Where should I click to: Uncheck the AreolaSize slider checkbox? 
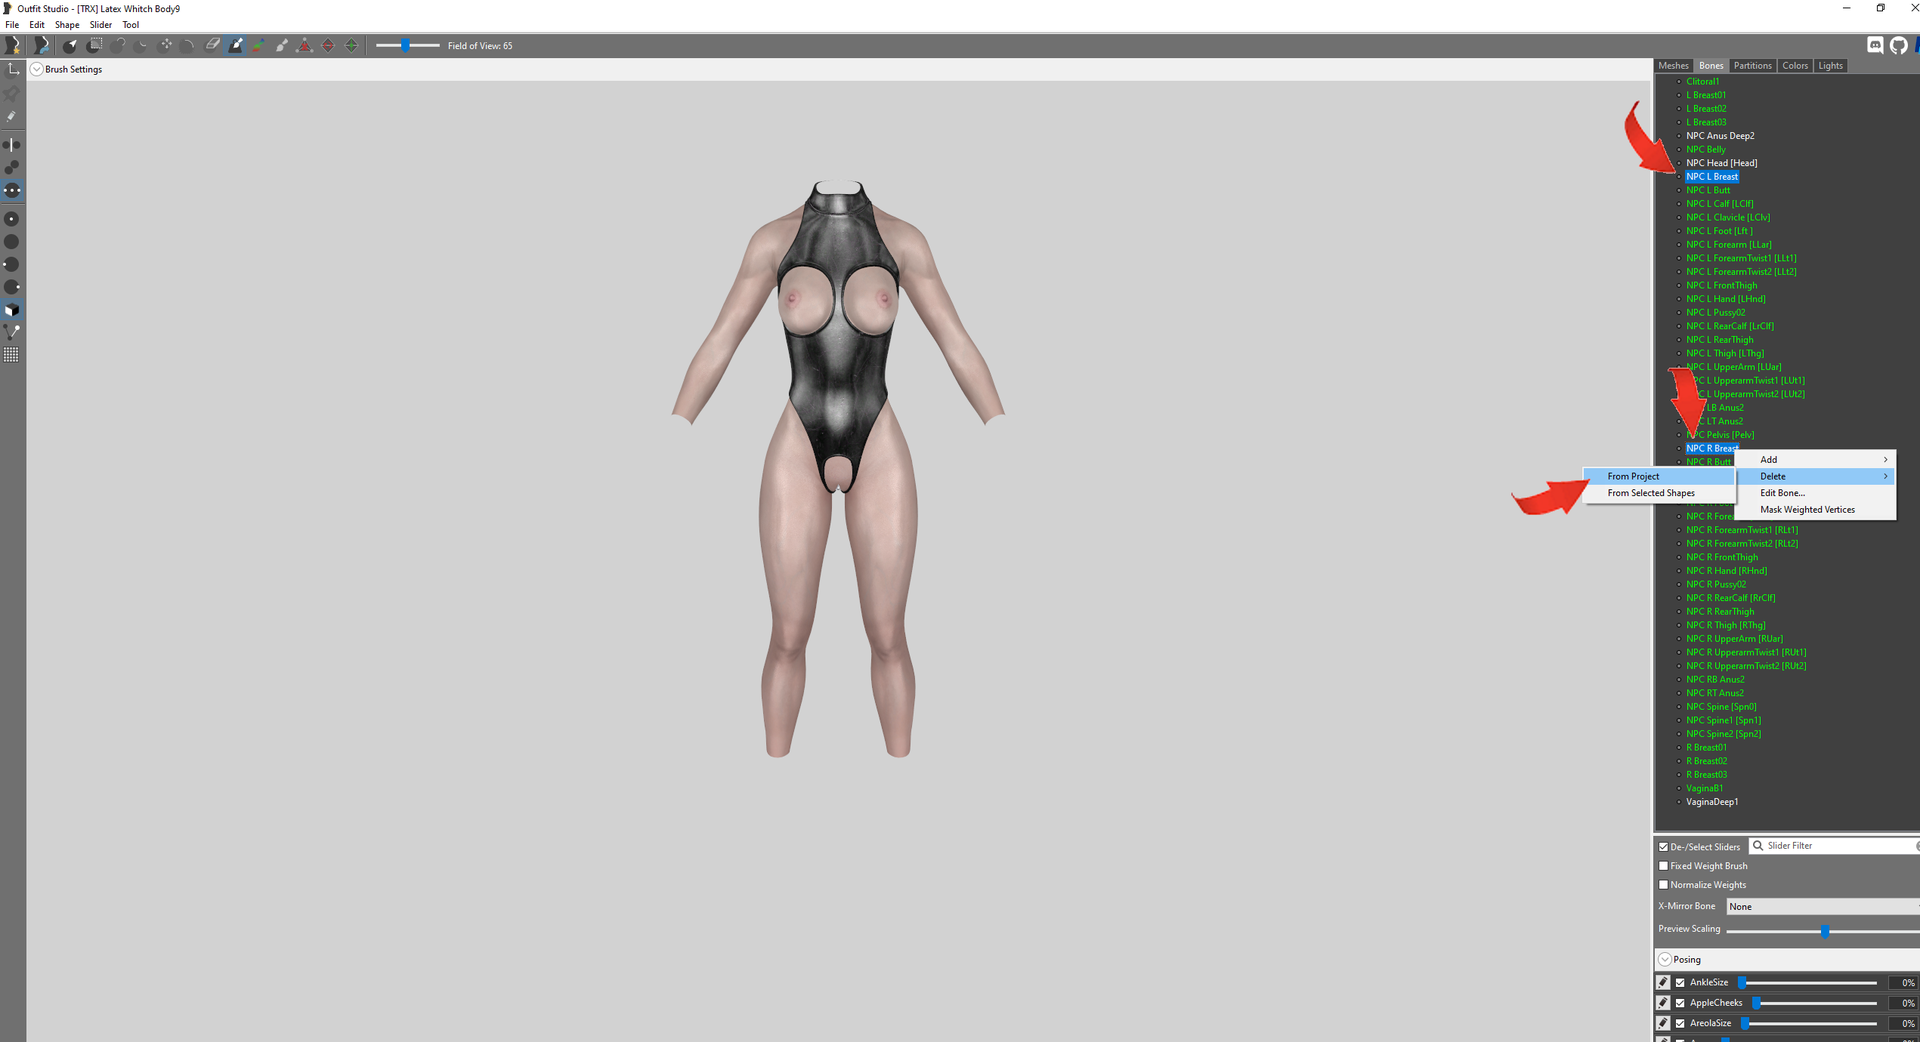tap(1681, 1023)
